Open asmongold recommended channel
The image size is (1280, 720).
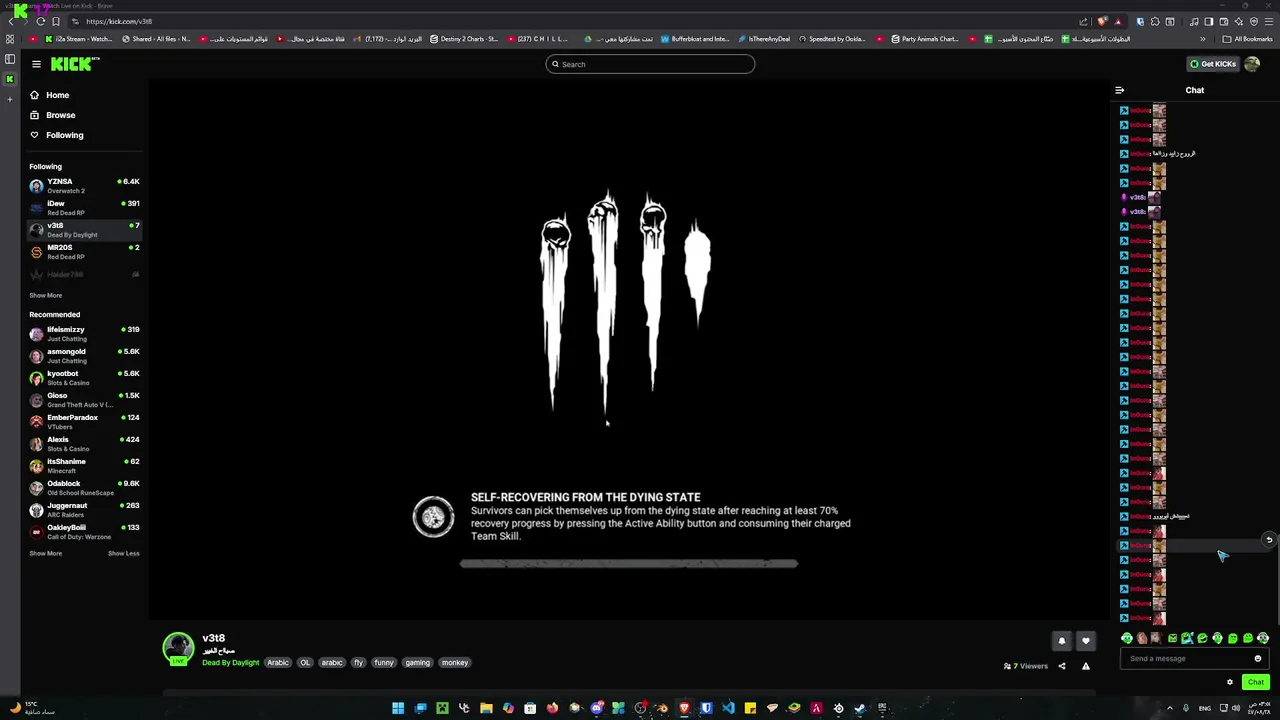(x=85, y=356)
